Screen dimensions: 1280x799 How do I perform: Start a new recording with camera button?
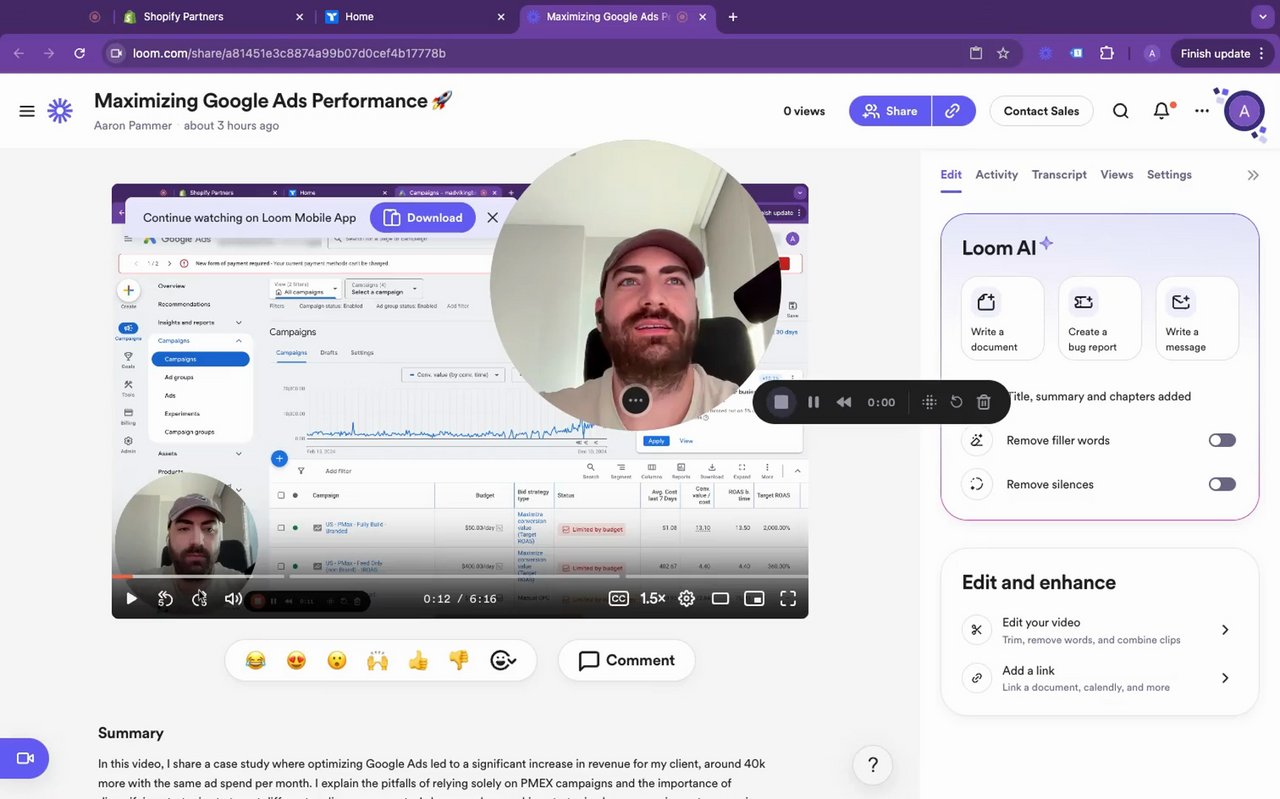[24, 759]
